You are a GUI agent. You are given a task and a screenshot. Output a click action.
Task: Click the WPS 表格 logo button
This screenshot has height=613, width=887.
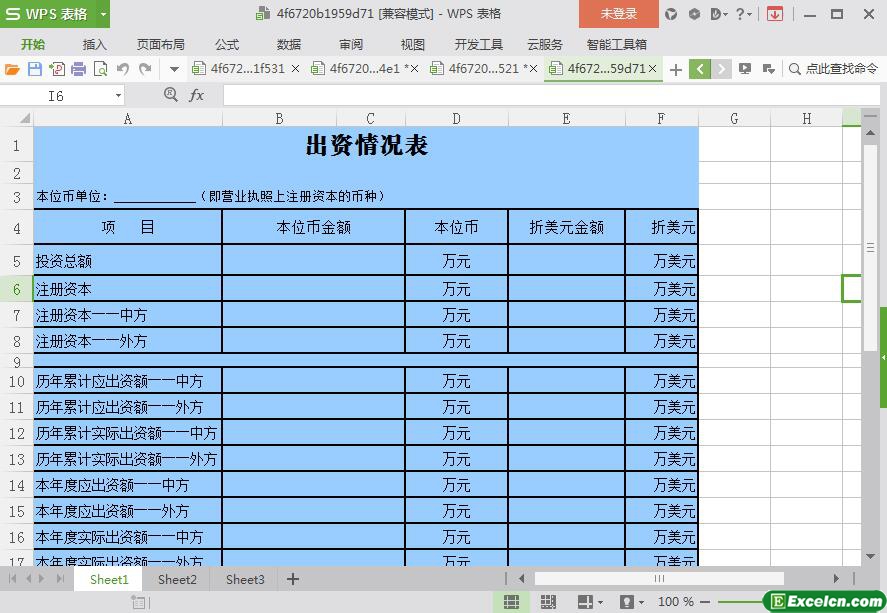tap(48, 14)
